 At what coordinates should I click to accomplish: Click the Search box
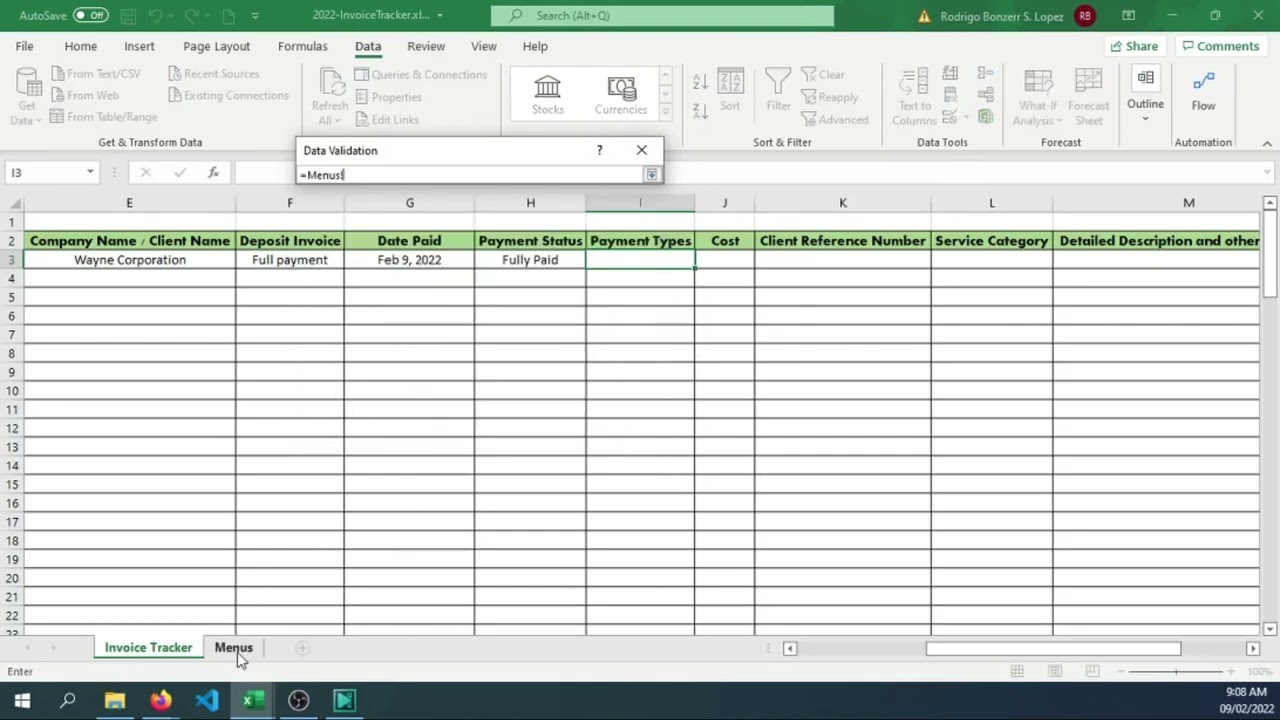point(662,15)
